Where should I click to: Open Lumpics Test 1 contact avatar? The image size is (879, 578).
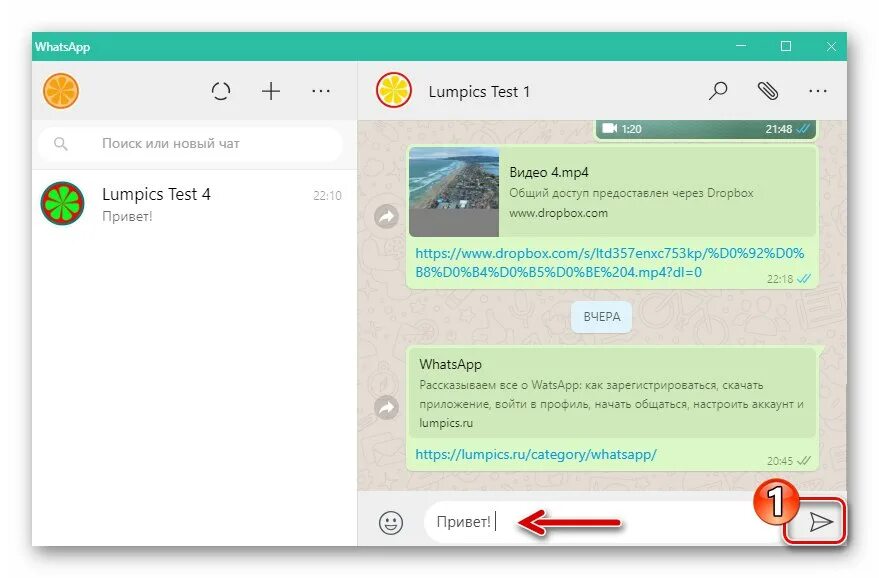pos(394,90)
